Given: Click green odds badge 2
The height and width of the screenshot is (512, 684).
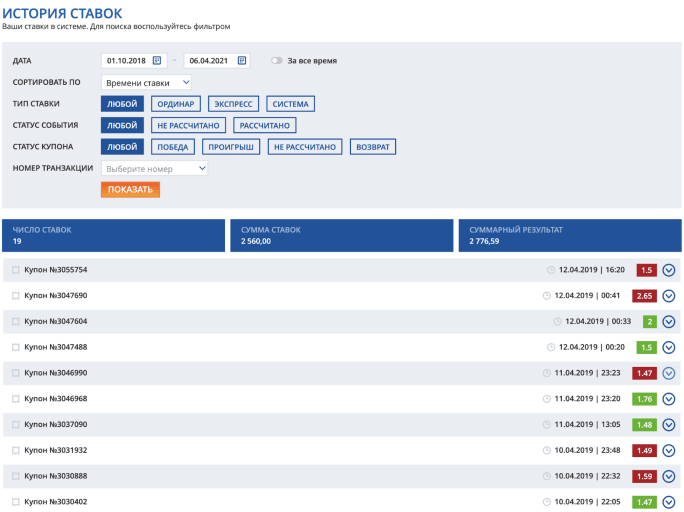Looking at the screenshot, I should coord(650,322).
